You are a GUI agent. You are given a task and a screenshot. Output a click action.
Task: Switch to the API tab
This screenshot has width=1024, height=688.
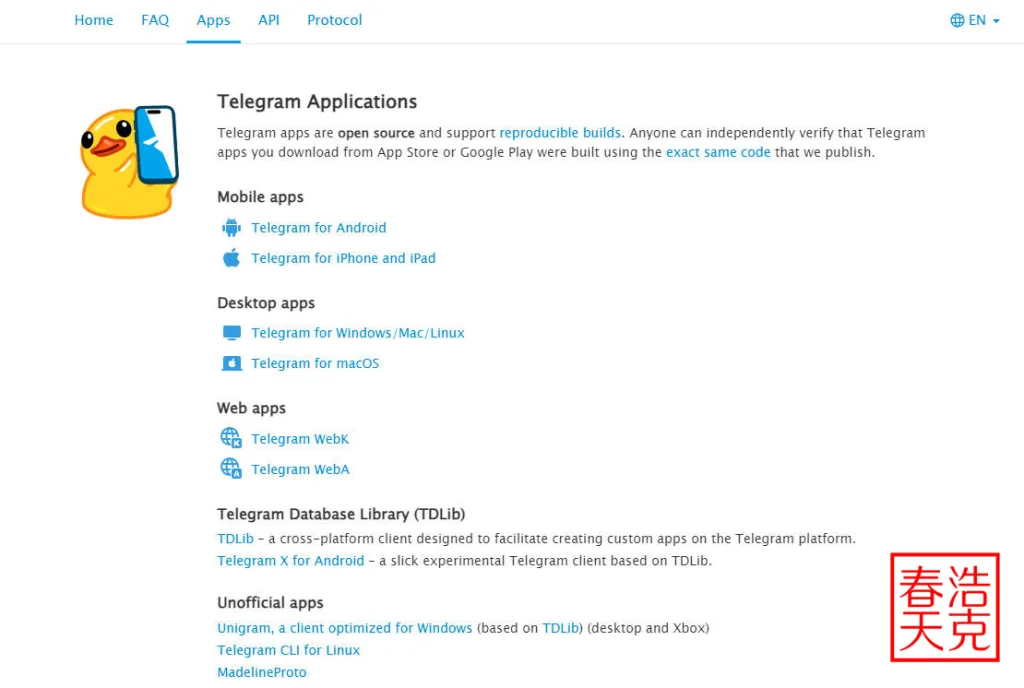coord(269,20)
